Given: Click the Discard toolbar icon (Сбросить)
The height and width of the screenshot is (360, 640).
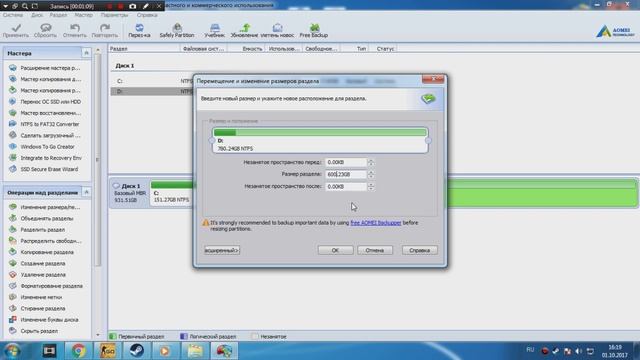Looking at the screenshot, I should pos(45,31).
